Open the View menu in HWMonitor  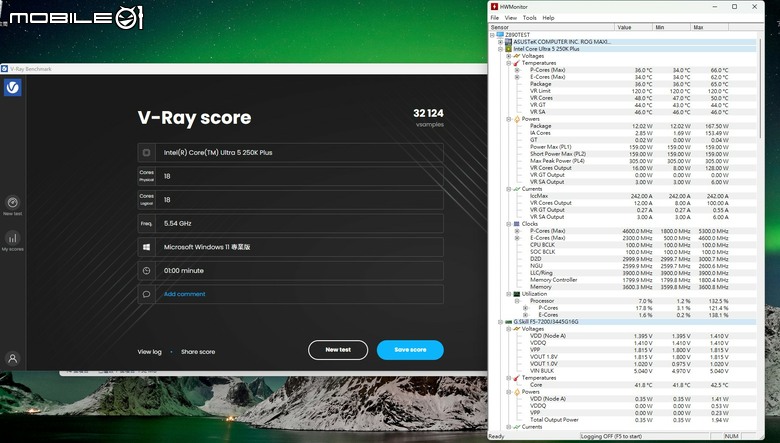510,18
